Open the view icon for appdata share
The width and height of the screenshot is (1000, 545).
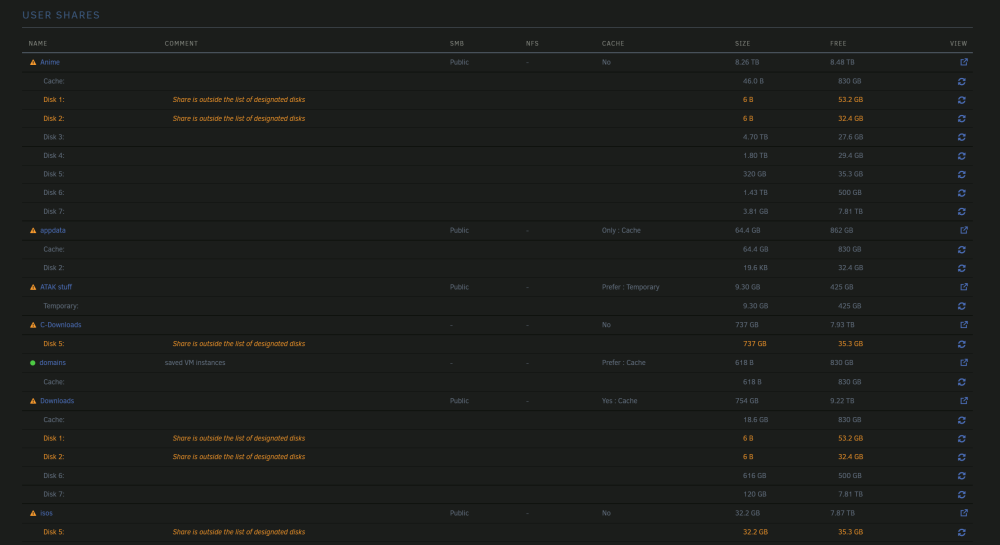pos(964,230)
